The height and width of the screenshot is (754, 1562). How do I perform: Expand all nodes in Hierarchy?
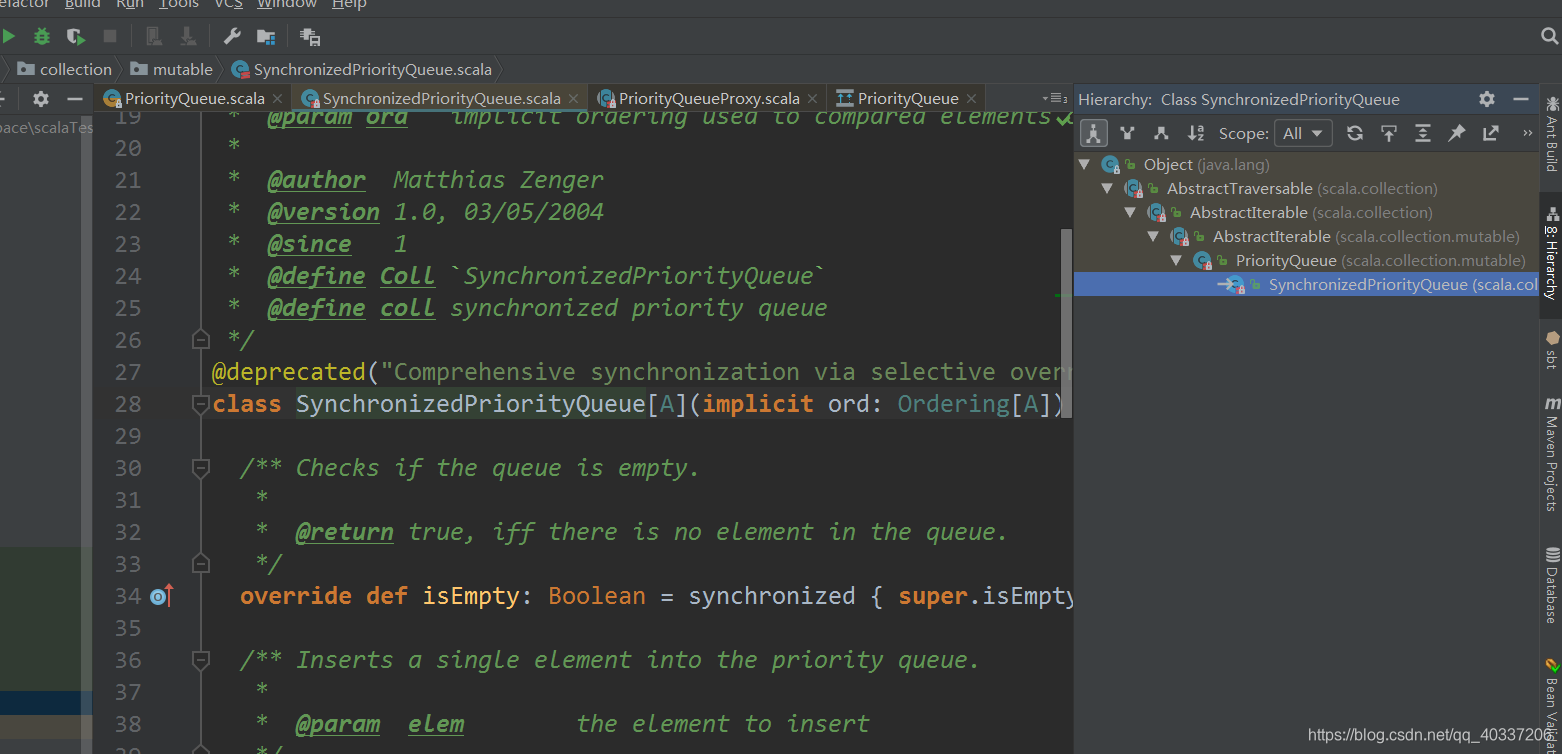[1423, 133]
